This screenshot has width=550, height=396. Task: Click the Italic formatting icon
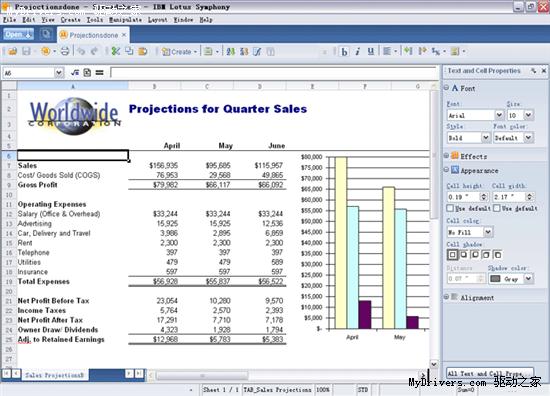358,52
